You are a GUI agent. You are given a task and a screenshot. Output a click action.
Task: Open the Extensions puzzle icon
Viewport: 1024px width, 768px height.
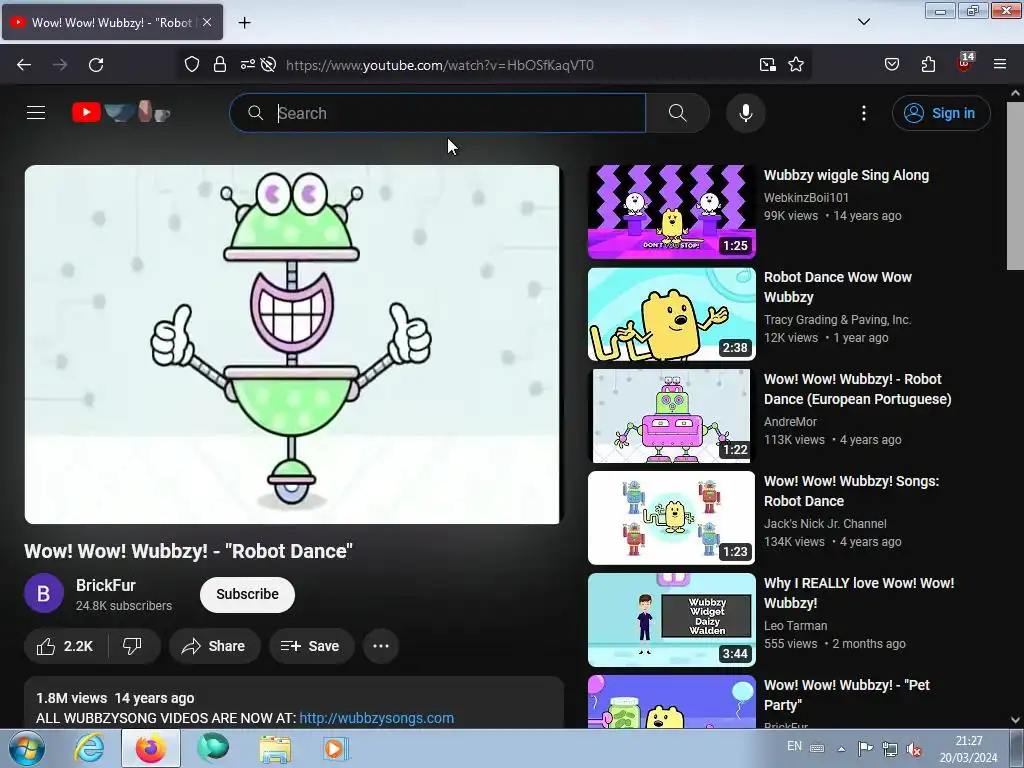tap(928, 64)
